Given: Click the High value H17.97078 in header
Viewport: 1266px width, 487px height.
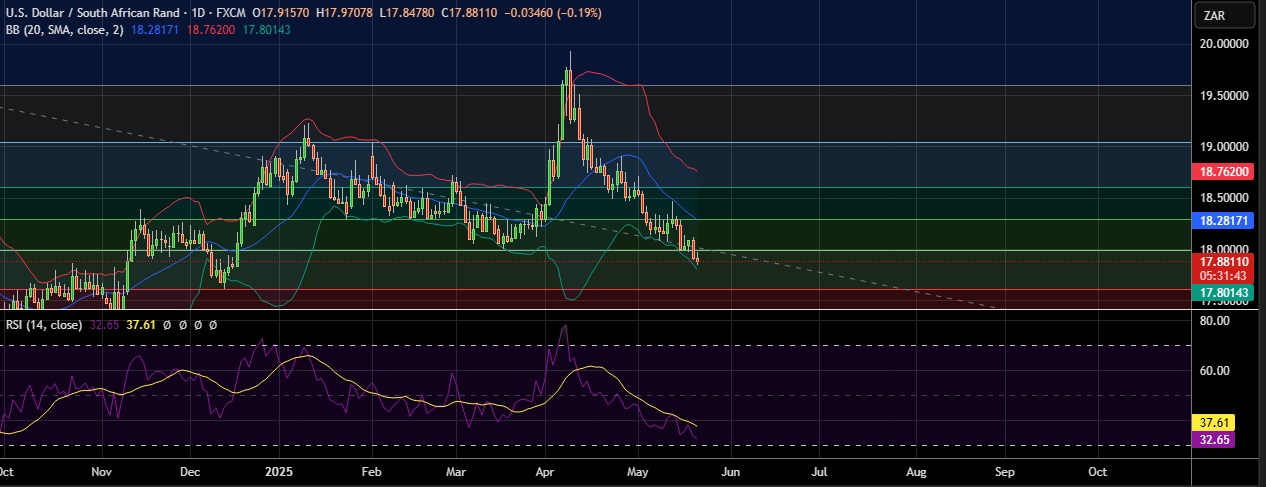Looking at the screenshot, I should point(342,13).
